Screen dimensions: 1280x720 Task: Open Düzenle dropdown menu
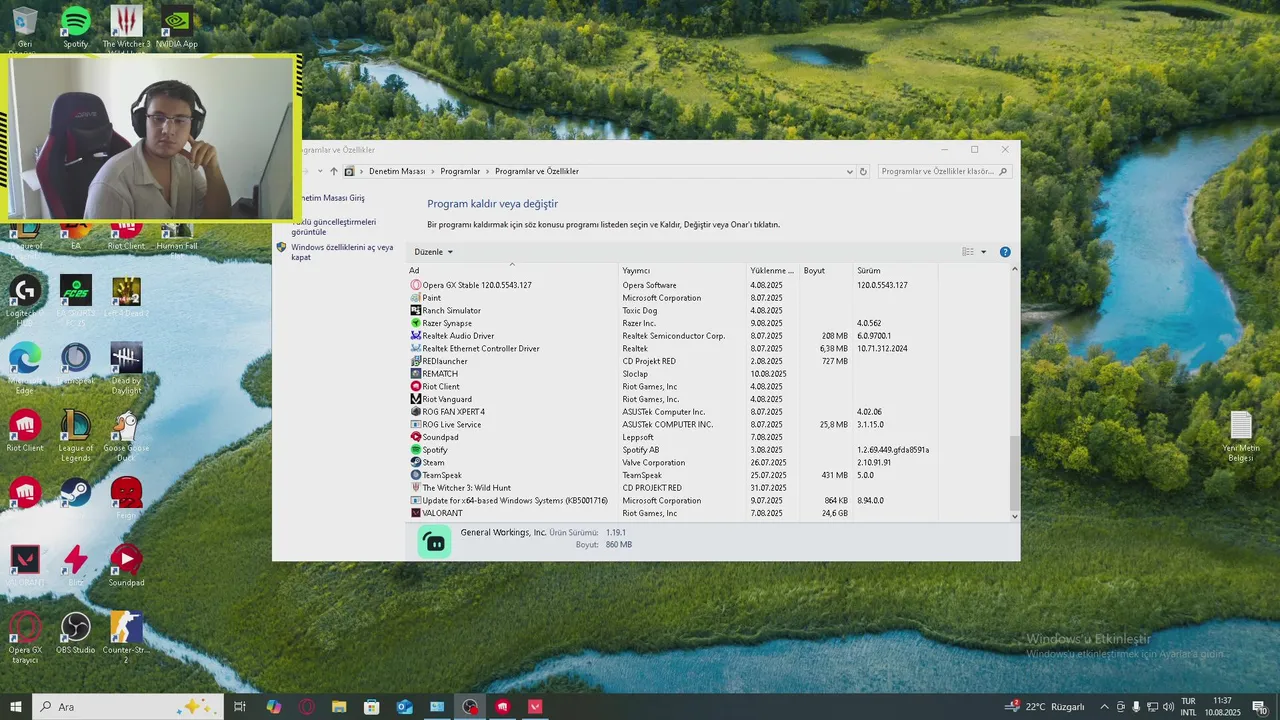[x=433, y=252]
